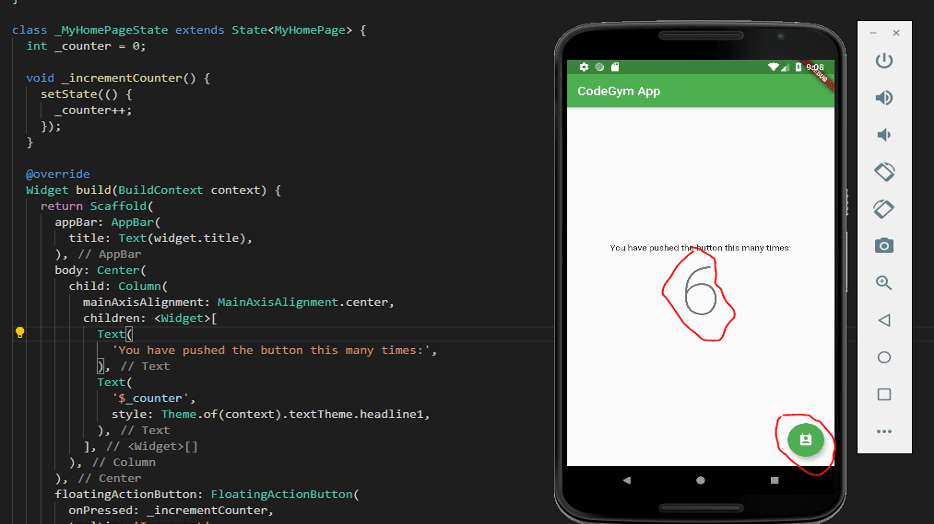934x524 pixels.
Task: Click the overview square in emulator toolbar
Action: pos(884,394)
